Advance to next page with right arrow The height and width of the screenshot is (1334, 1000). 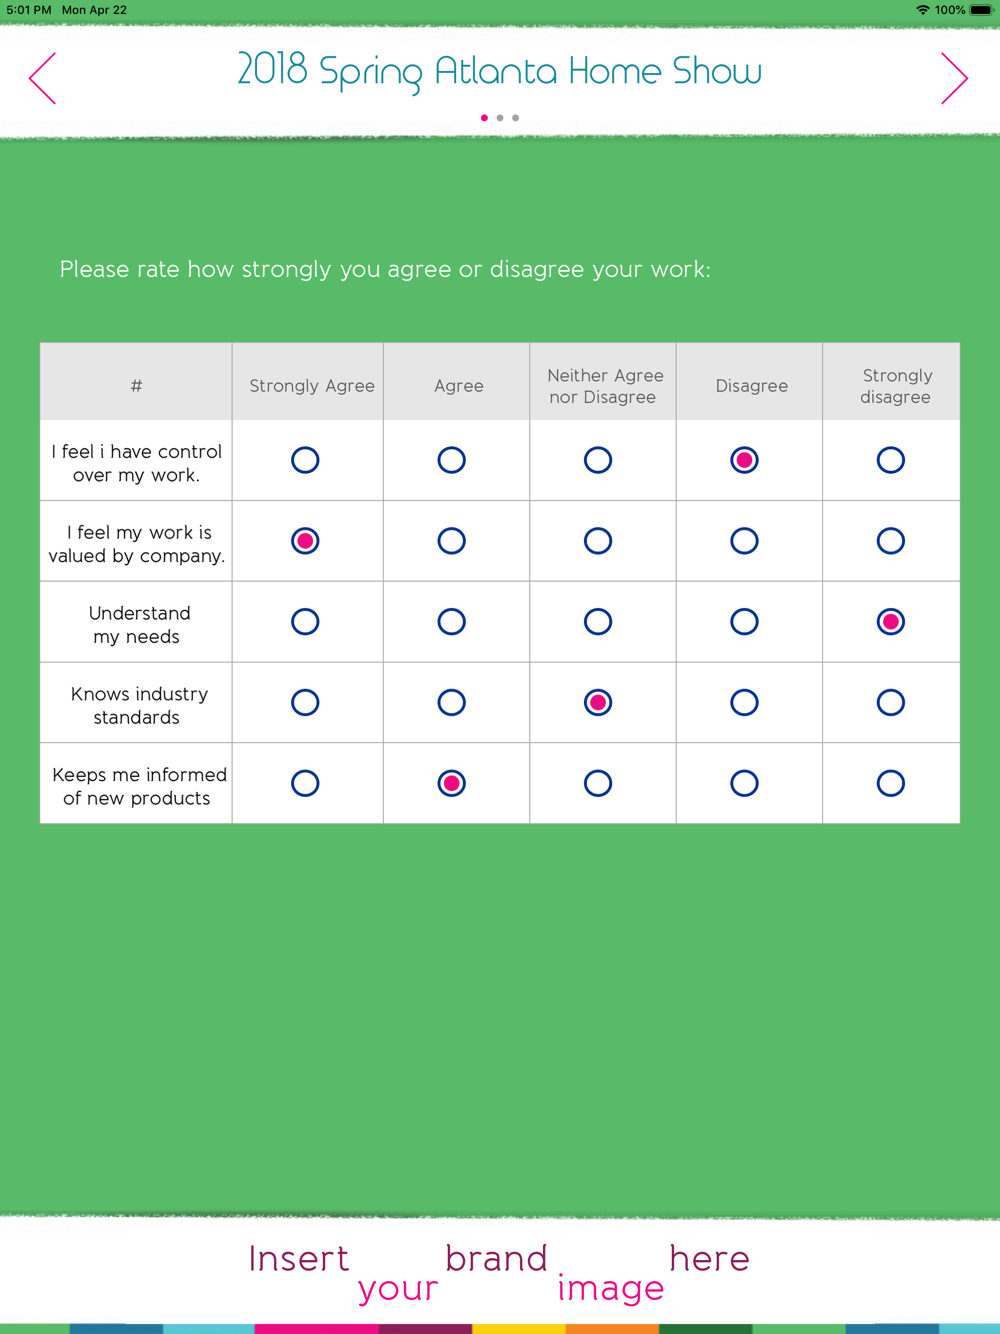tap(954, 78)
